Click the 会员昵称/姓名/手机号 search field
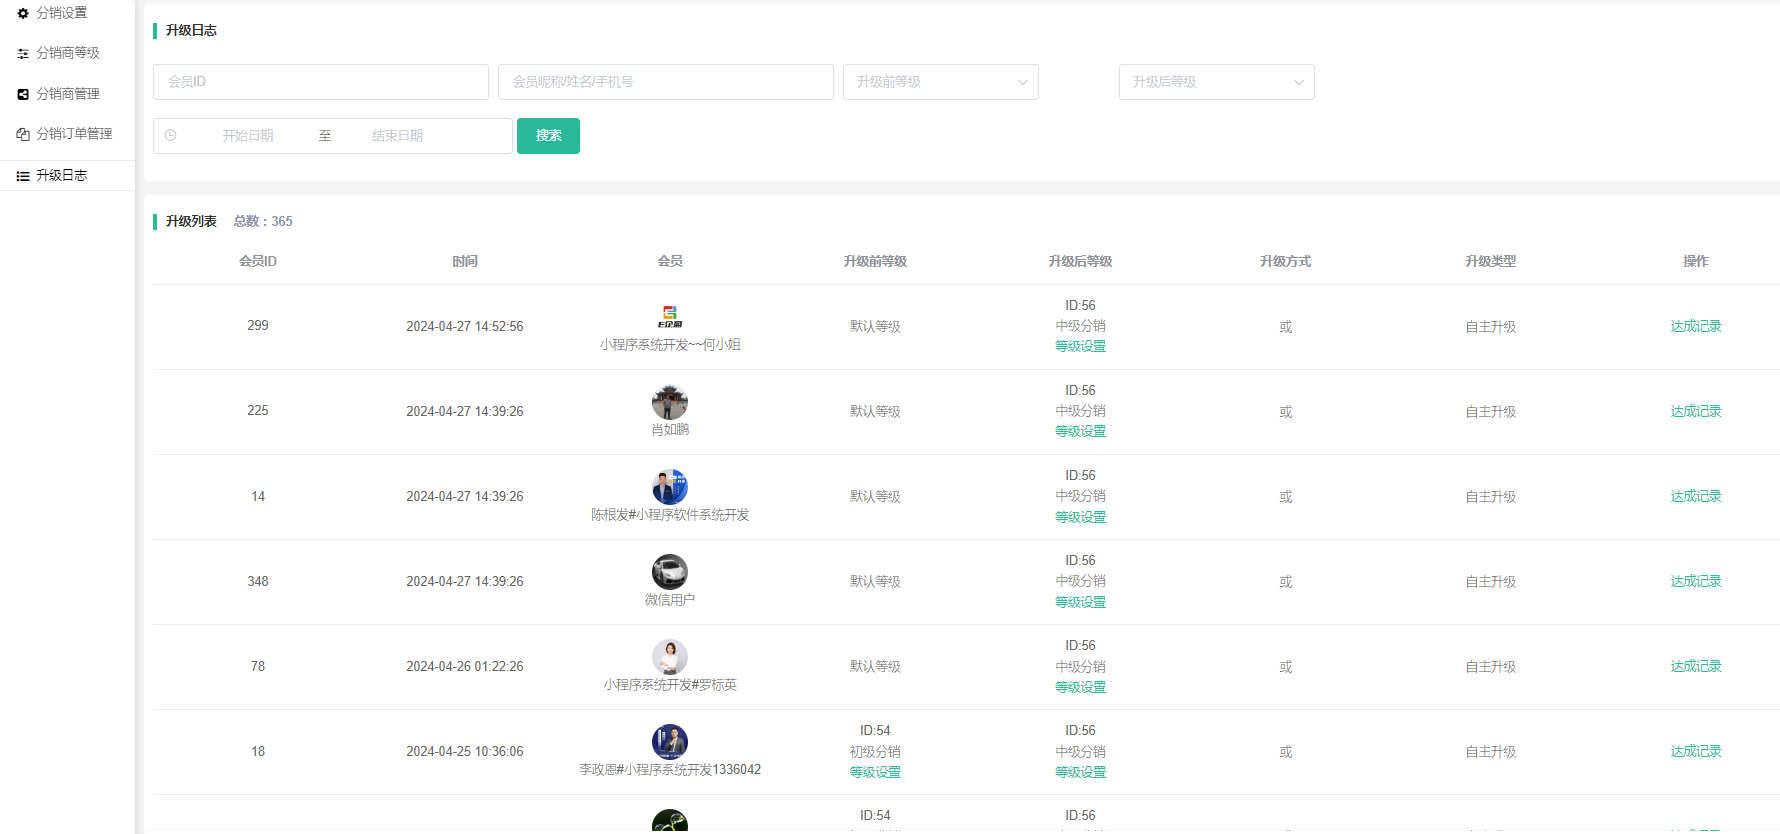 tap(665, 82)
